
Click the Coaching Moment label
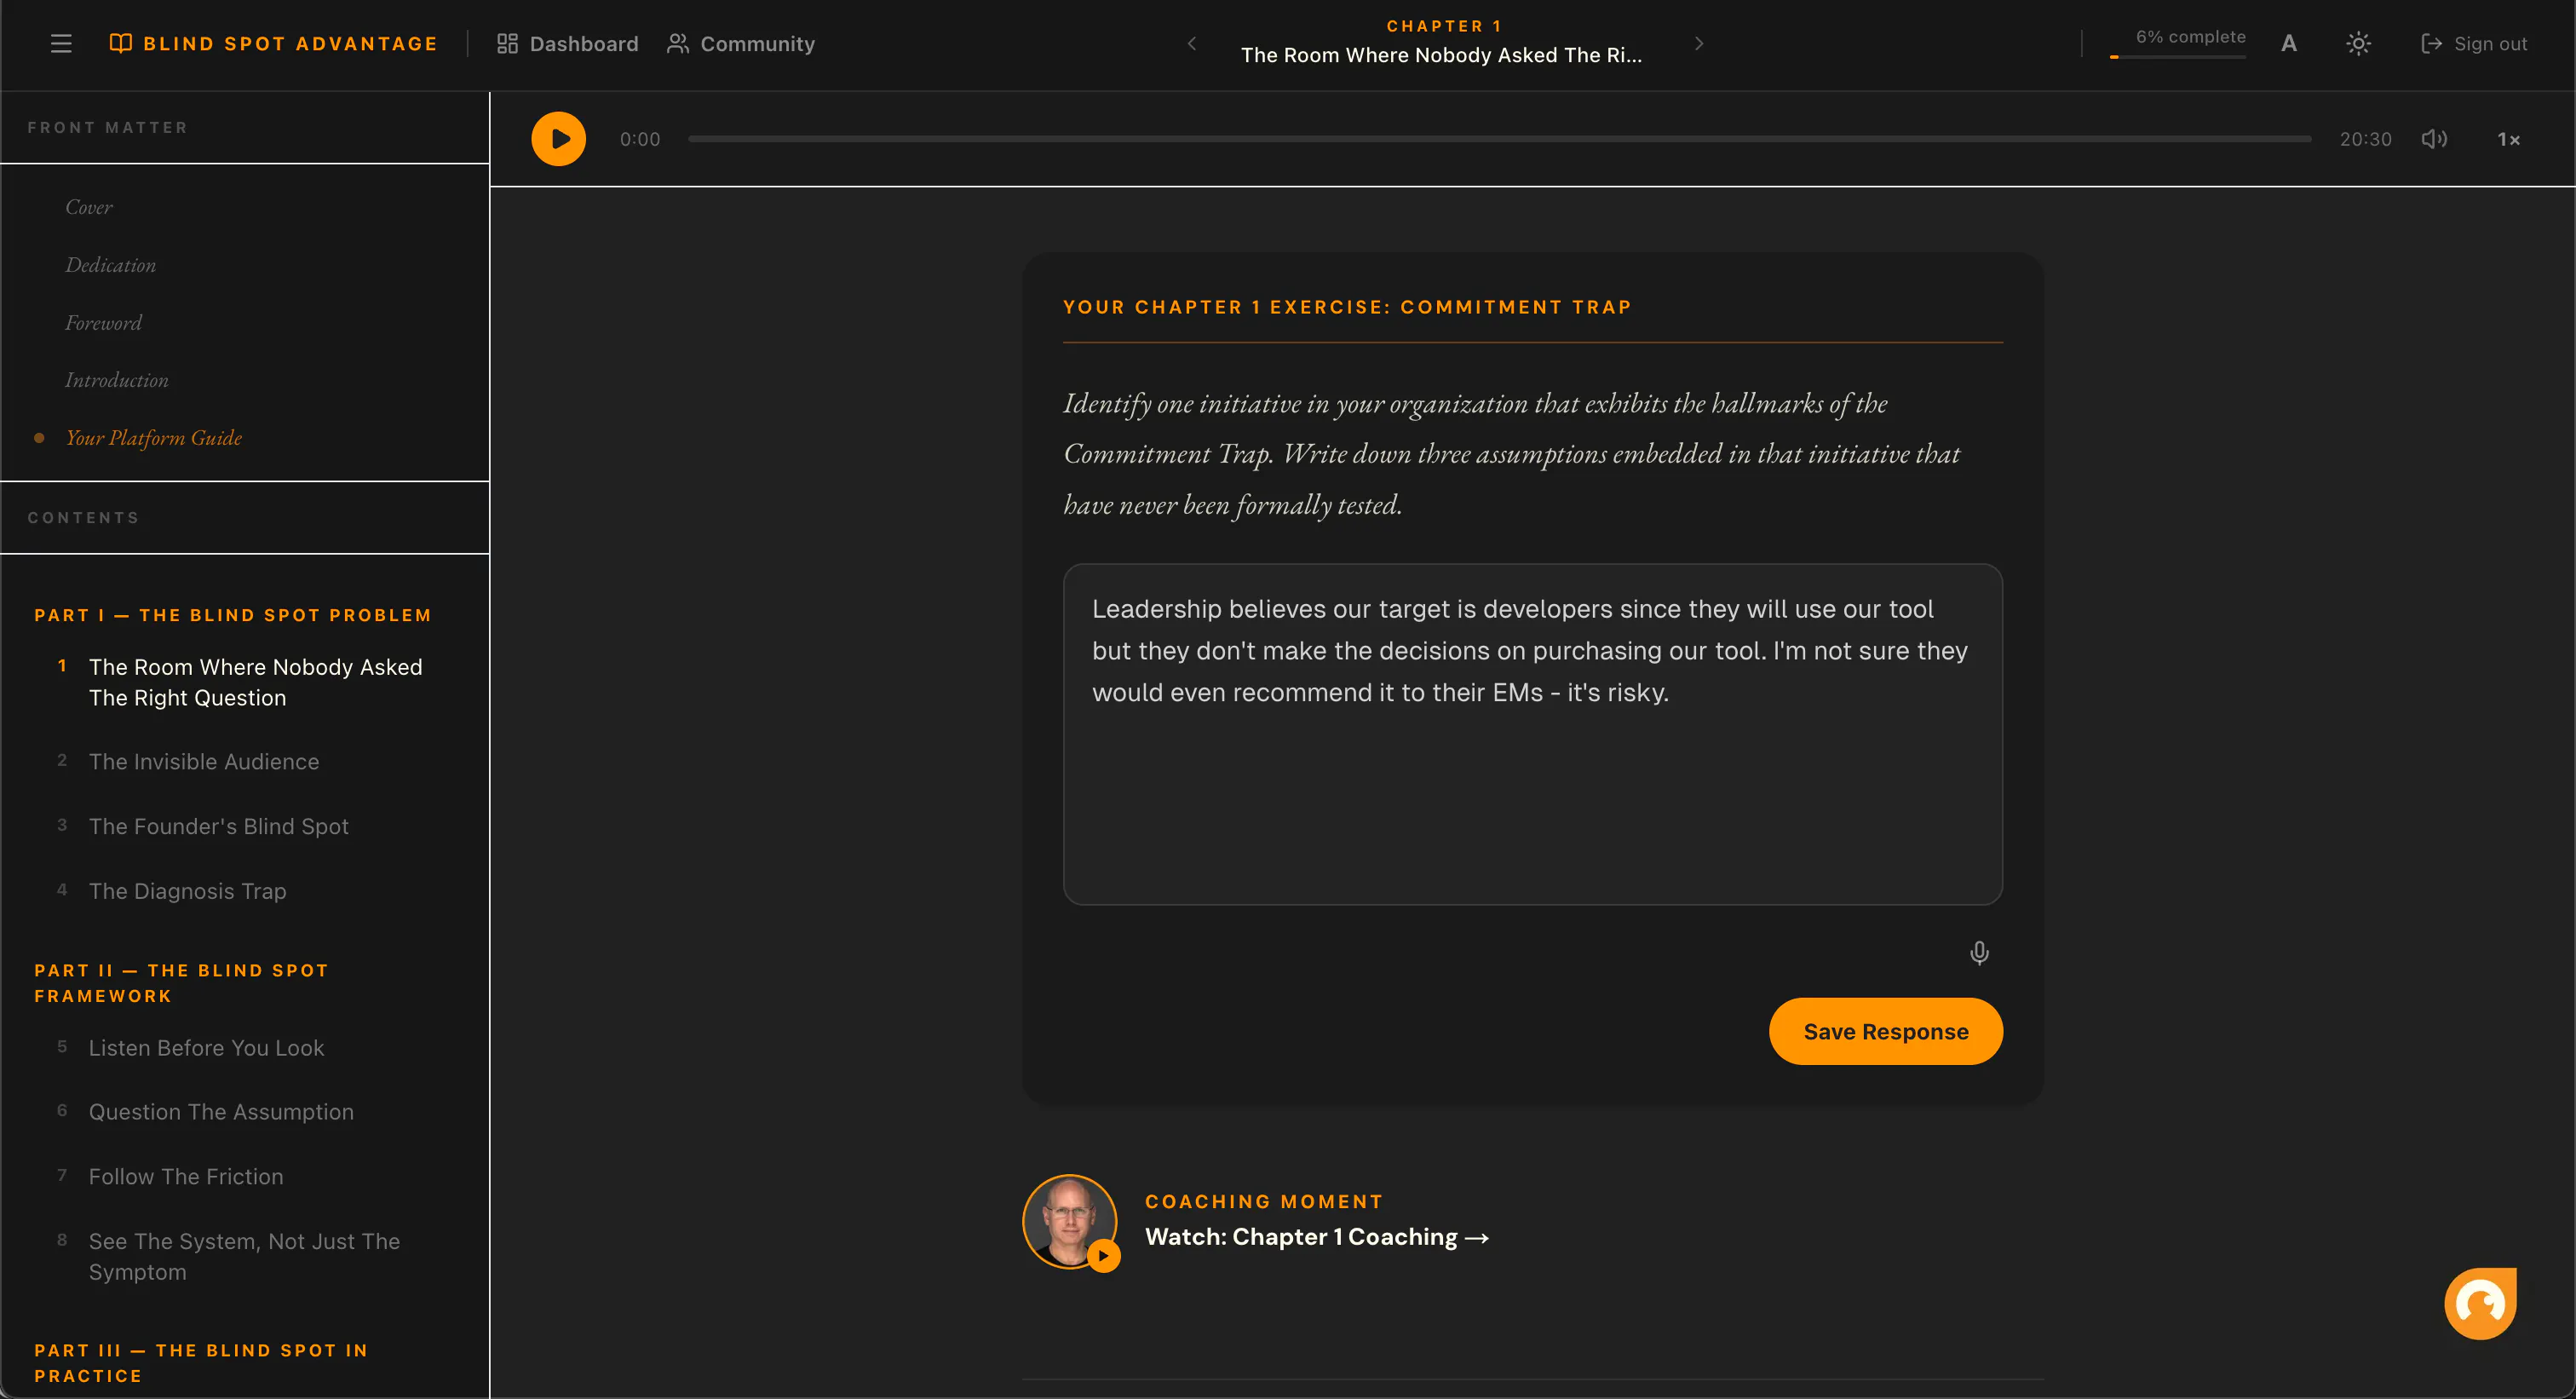[1264, 1201]
